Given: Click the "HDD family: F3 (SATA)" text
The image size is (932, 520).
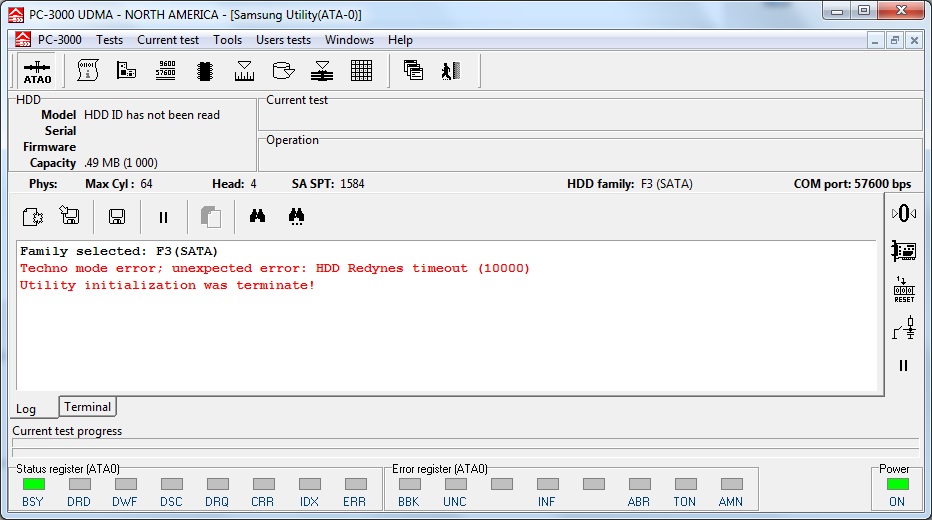Looking at the screenshot, I should 629,184.
